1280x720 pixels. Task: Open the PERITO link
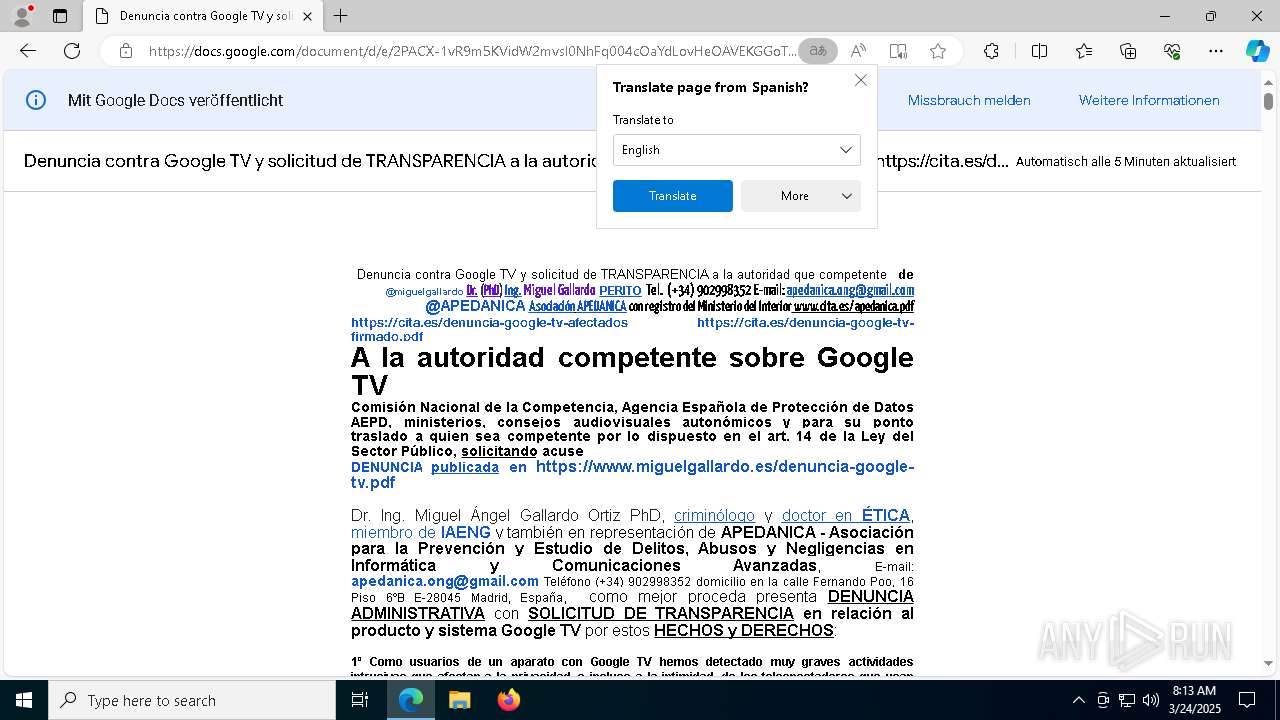620,290
